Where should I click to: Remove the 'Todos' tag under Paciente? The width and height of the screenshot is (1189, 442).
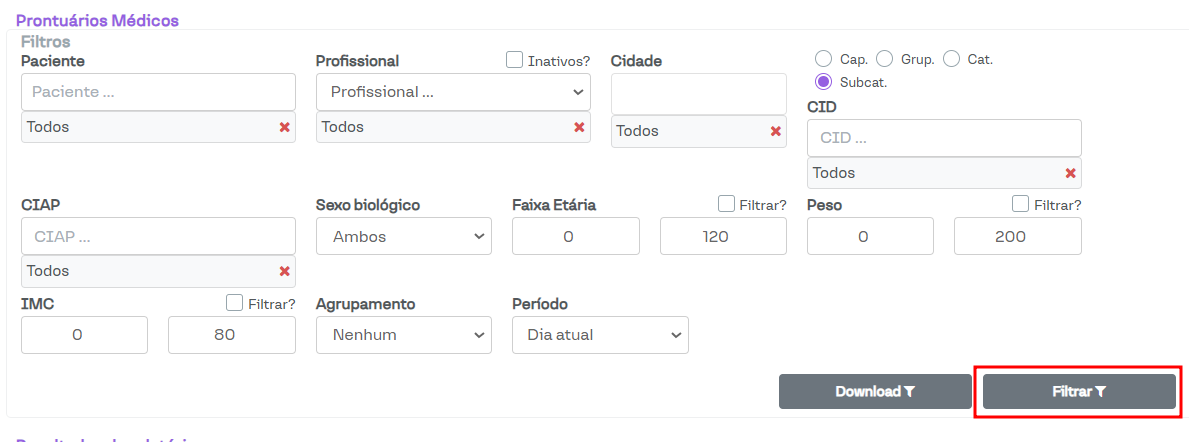click(284, 127)
